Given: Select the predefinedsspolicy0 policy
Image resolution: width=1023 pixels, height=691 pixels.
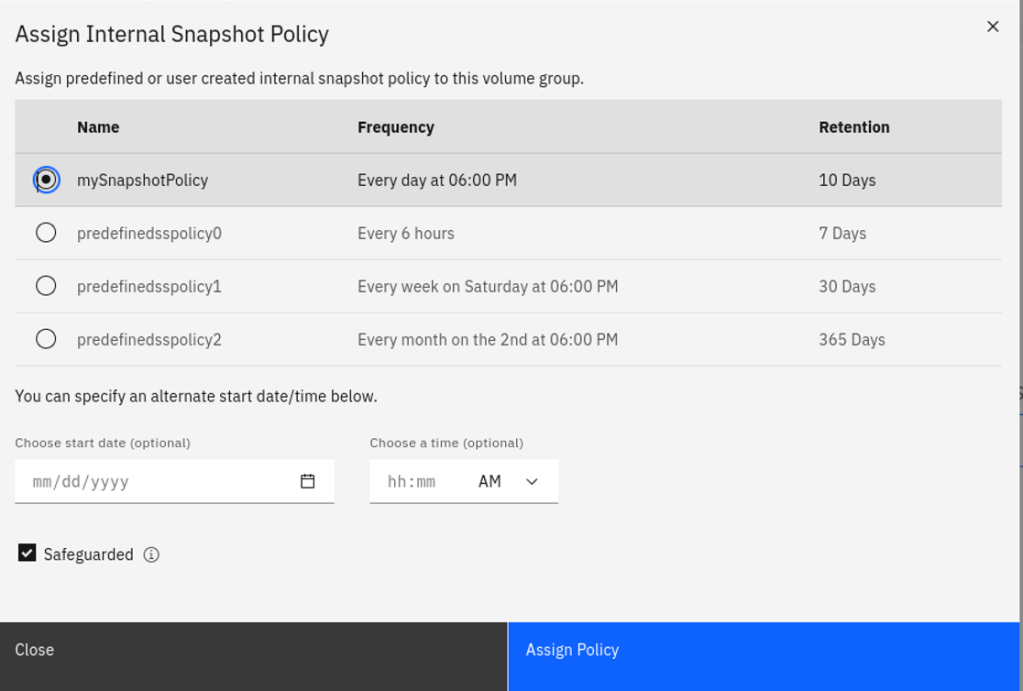Looking at the screenshot, I should coord(46,233).
